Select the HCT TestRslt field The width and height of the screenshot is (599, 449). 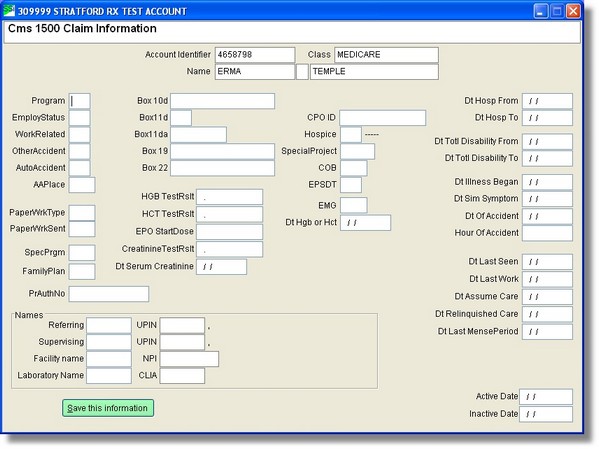[x=230, y=214]
